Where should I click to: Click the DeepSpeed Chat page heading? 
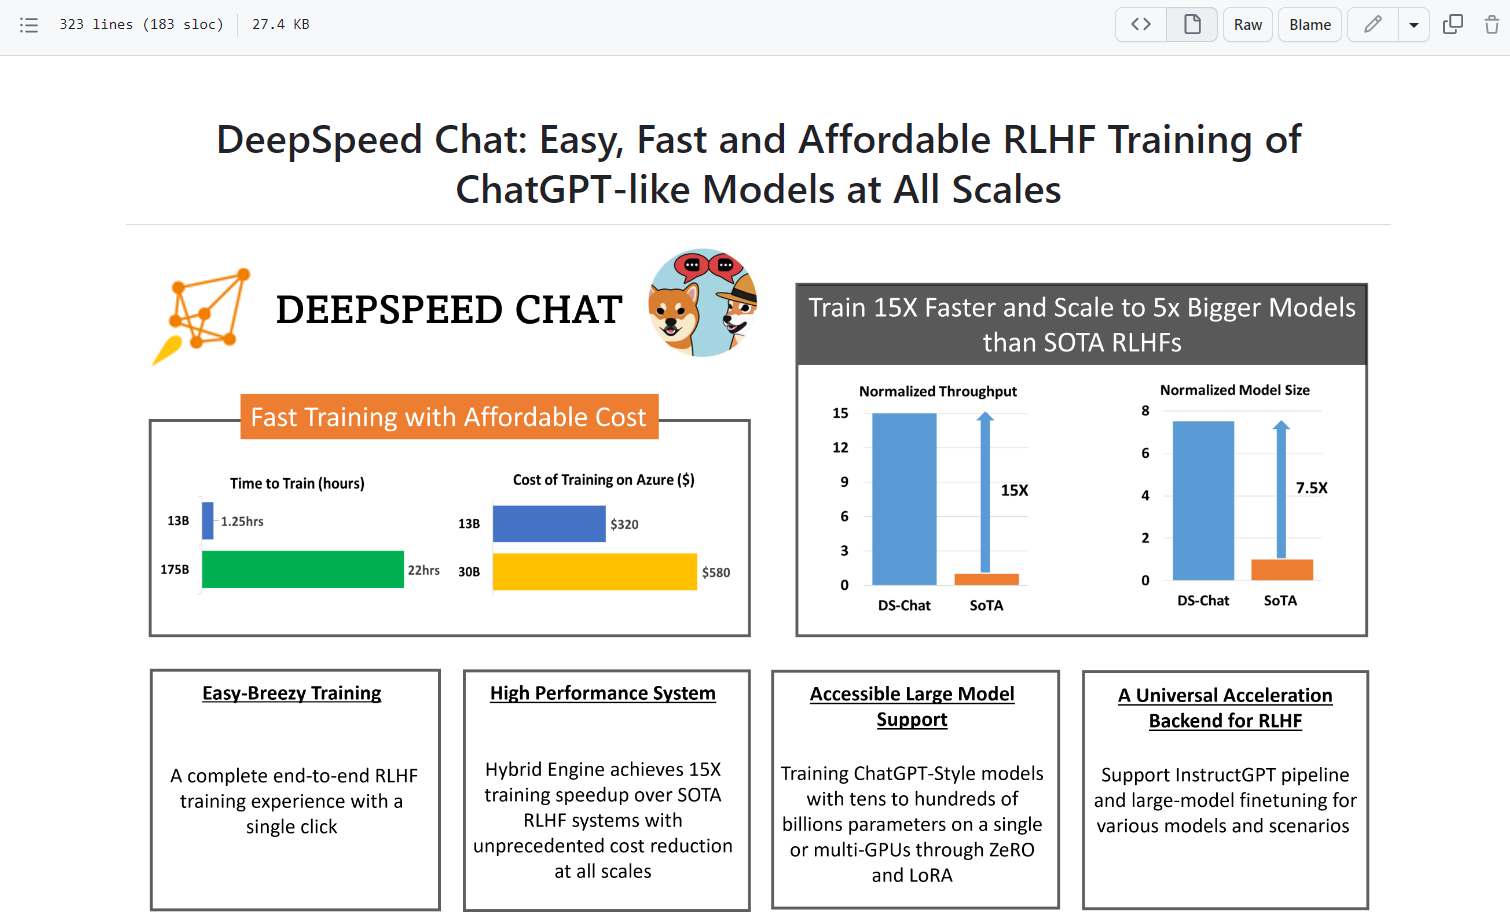758,164
